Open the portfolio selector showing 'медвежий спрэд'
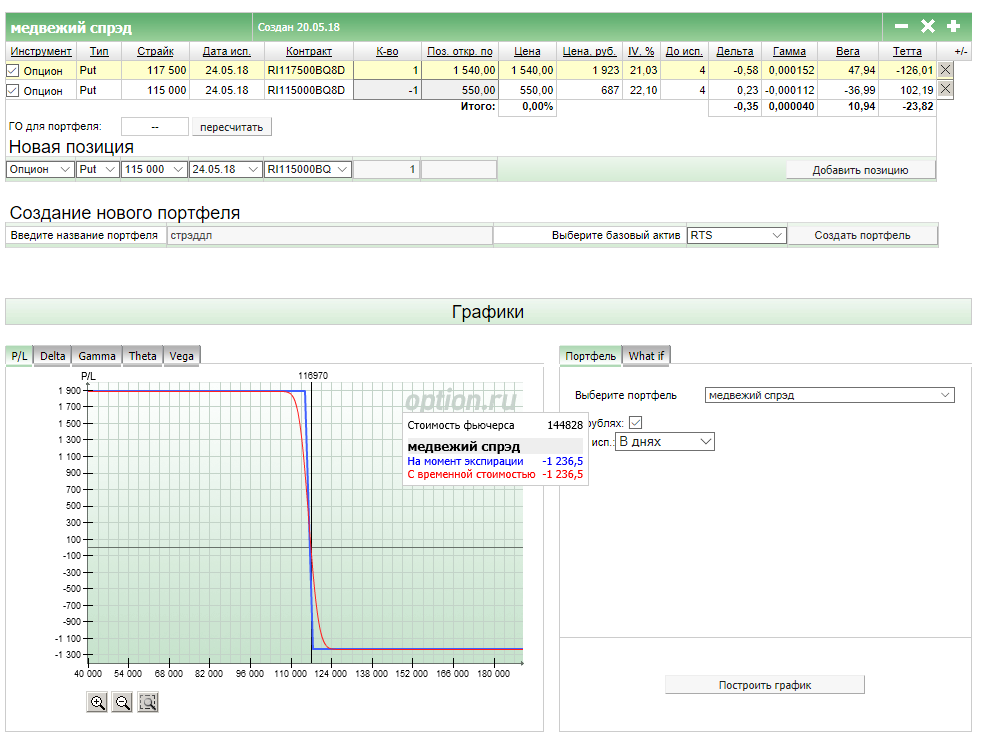This screenshot has width=981, height=738. (x=829, y=395)
